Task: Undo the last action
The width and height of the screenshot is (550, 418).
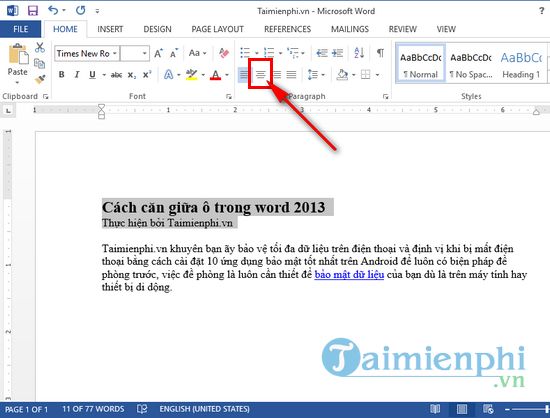Action: [53, 11]
